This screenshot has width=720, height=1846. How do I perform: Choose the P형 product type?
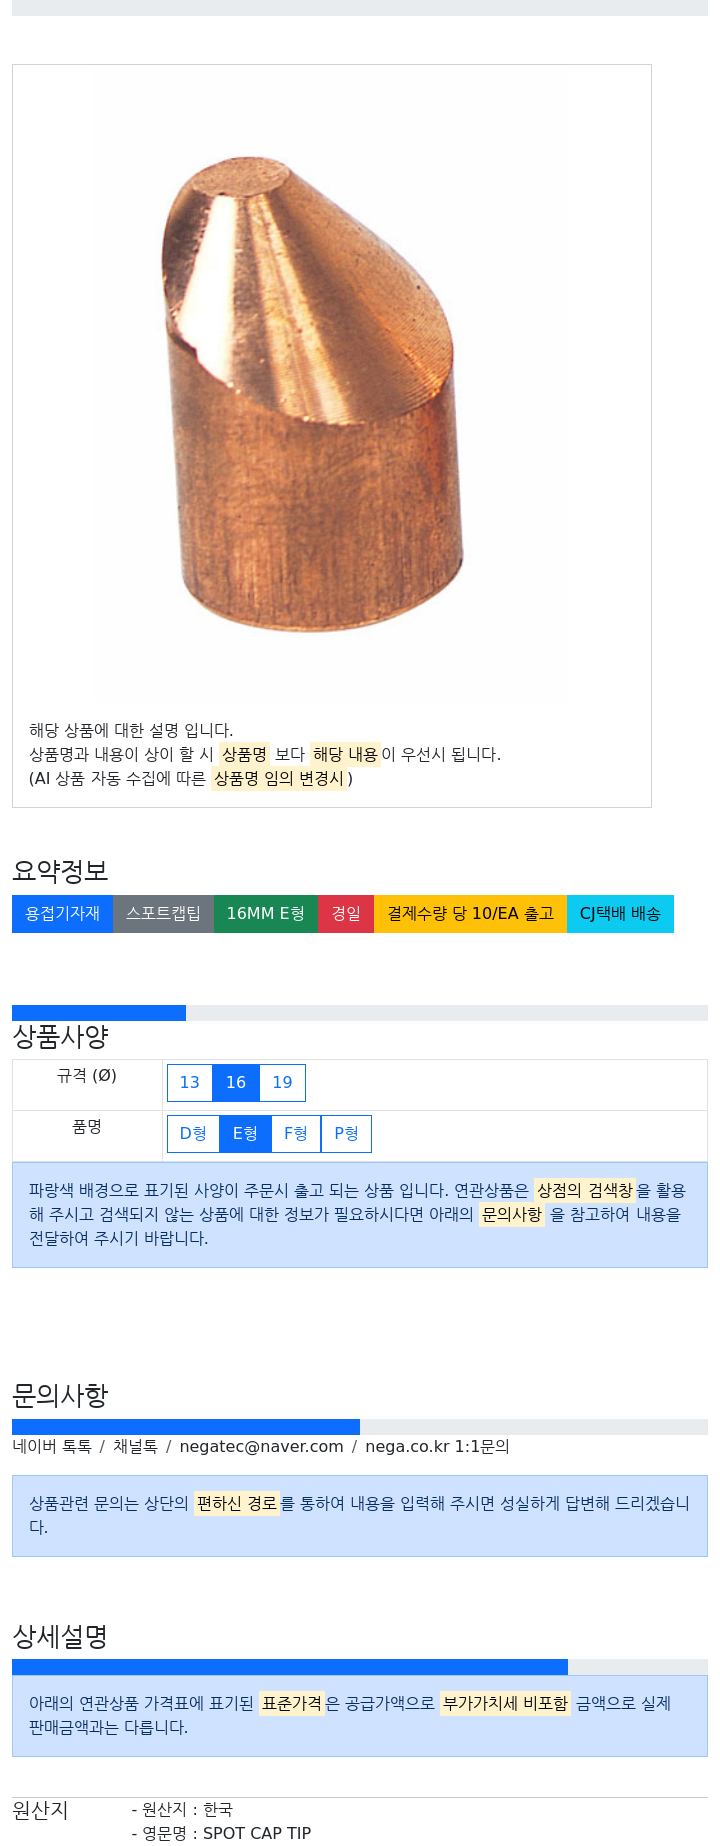pyautogui.click(x=346, y=1133)
